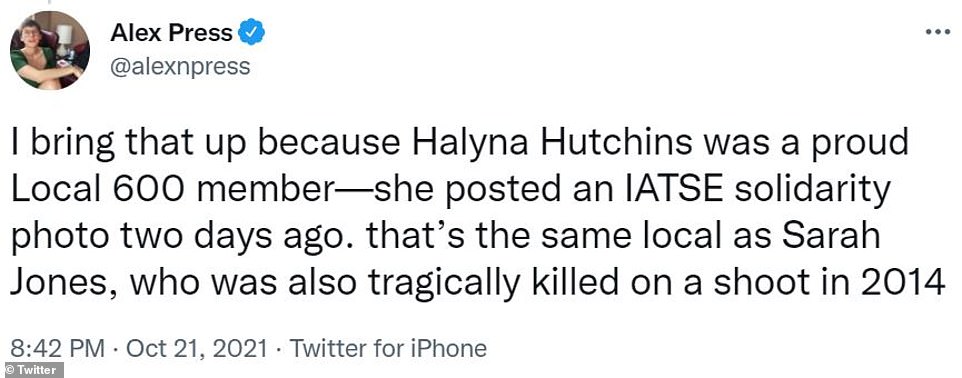Click the 8:42 PM timestamp

[58, 349]
